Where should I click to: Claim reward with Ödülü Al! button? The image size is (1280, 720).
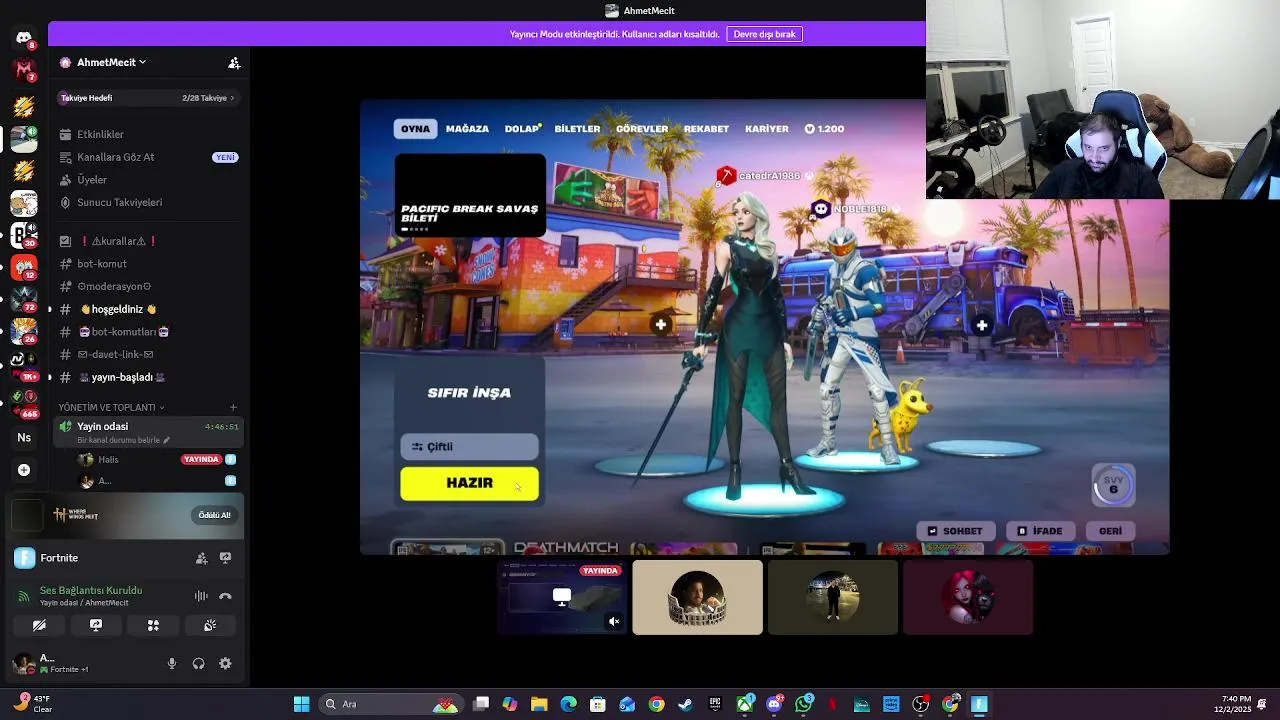click(x=214, y=515)
